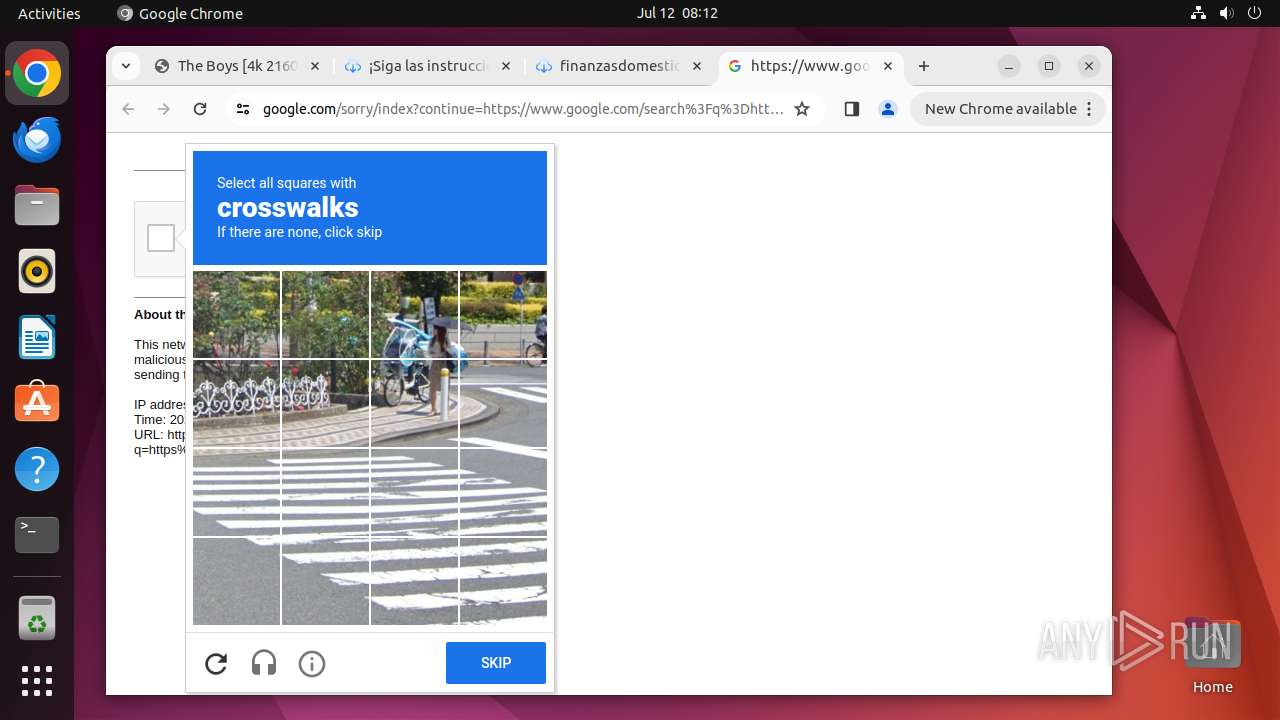
Task: Close the ¡Siga las instrucciones tab
Action: 505,66
